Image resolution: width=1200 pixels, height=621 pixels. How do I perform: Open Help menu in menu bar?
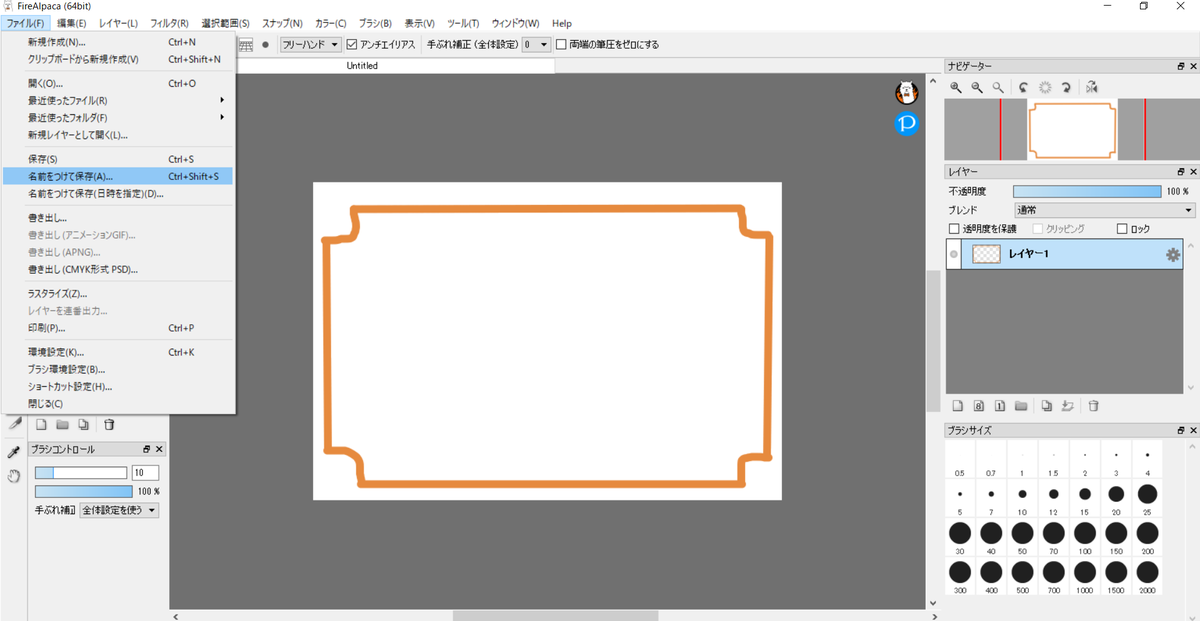click(561, 22)
